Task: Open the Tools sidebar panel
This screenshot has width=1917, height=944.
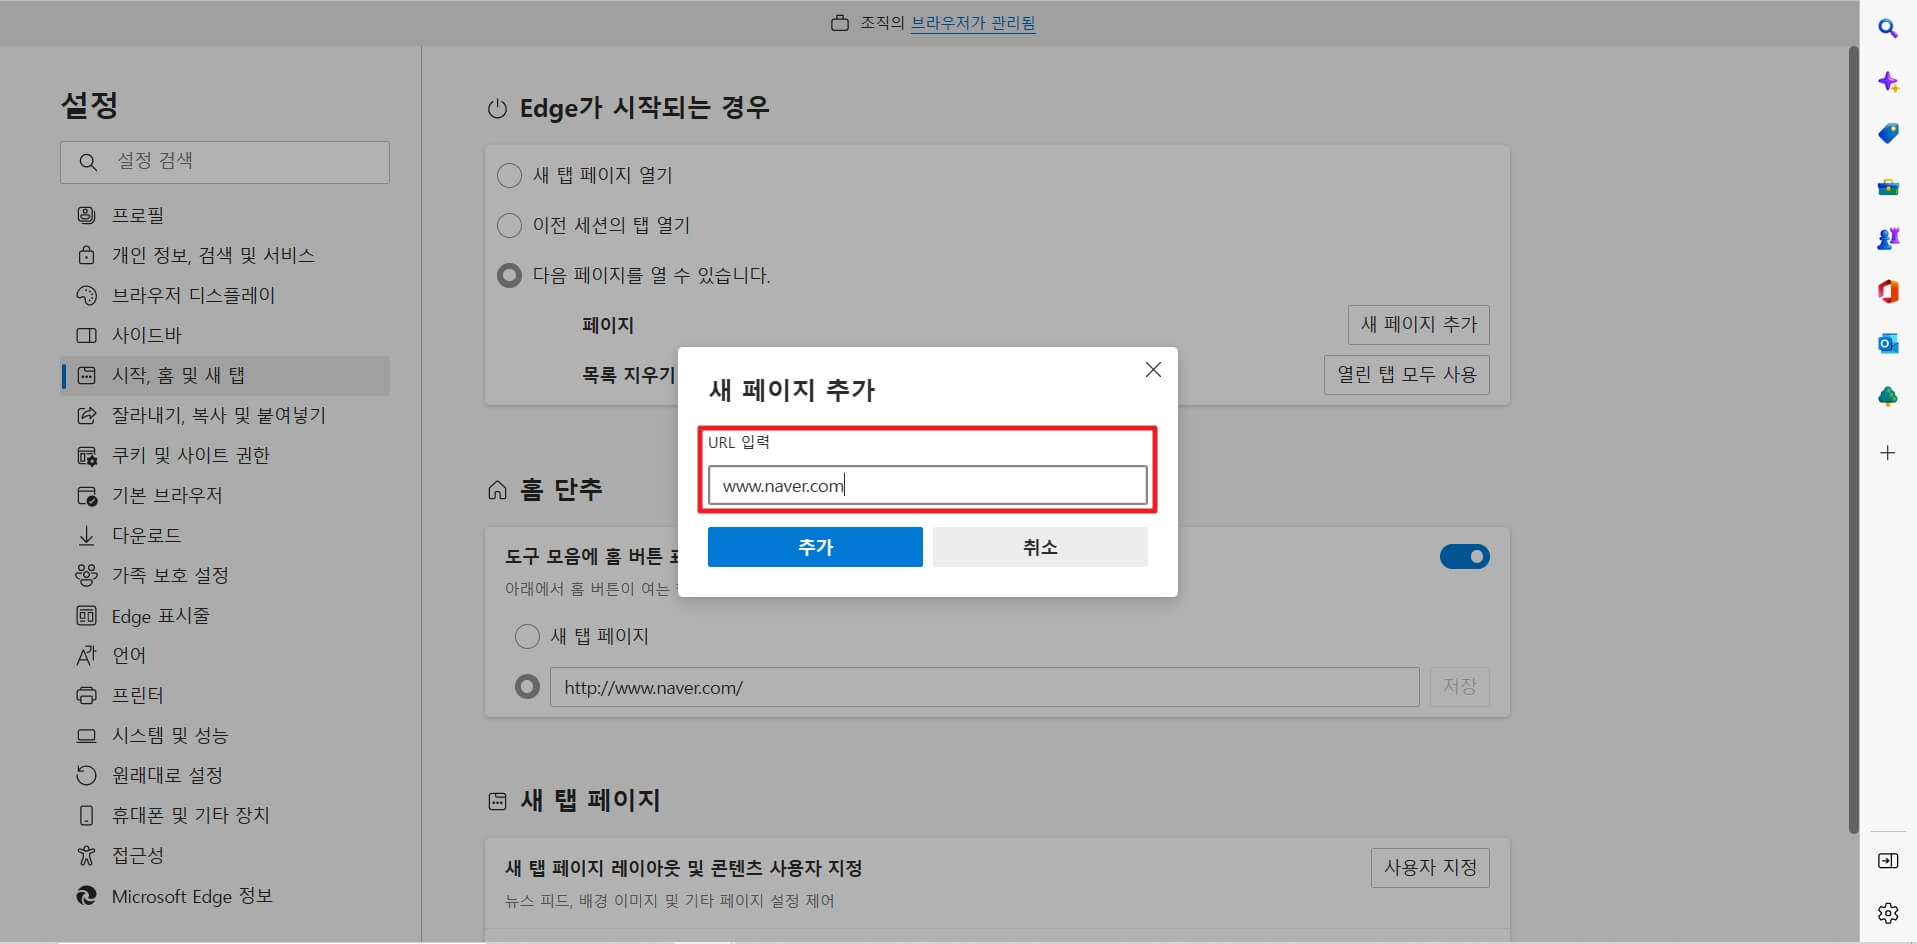Action: click(1888, 186)
